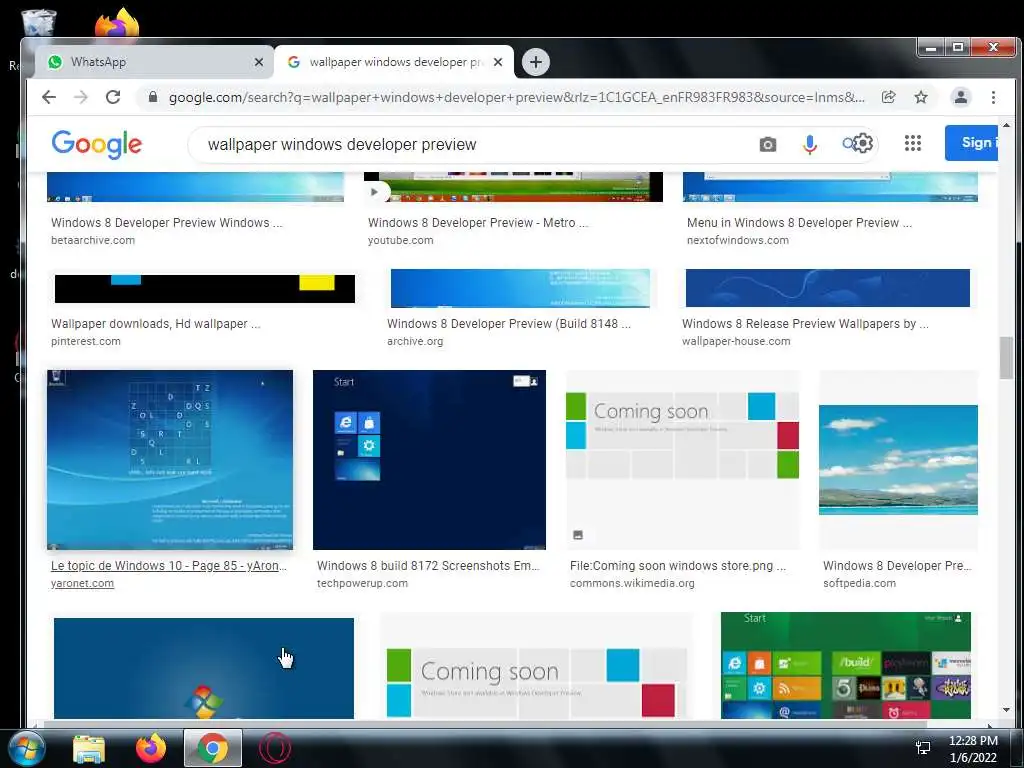Play the youtube Metro video thumbnail
This screenshot has height=768, width=1024.
click(513, 187)
